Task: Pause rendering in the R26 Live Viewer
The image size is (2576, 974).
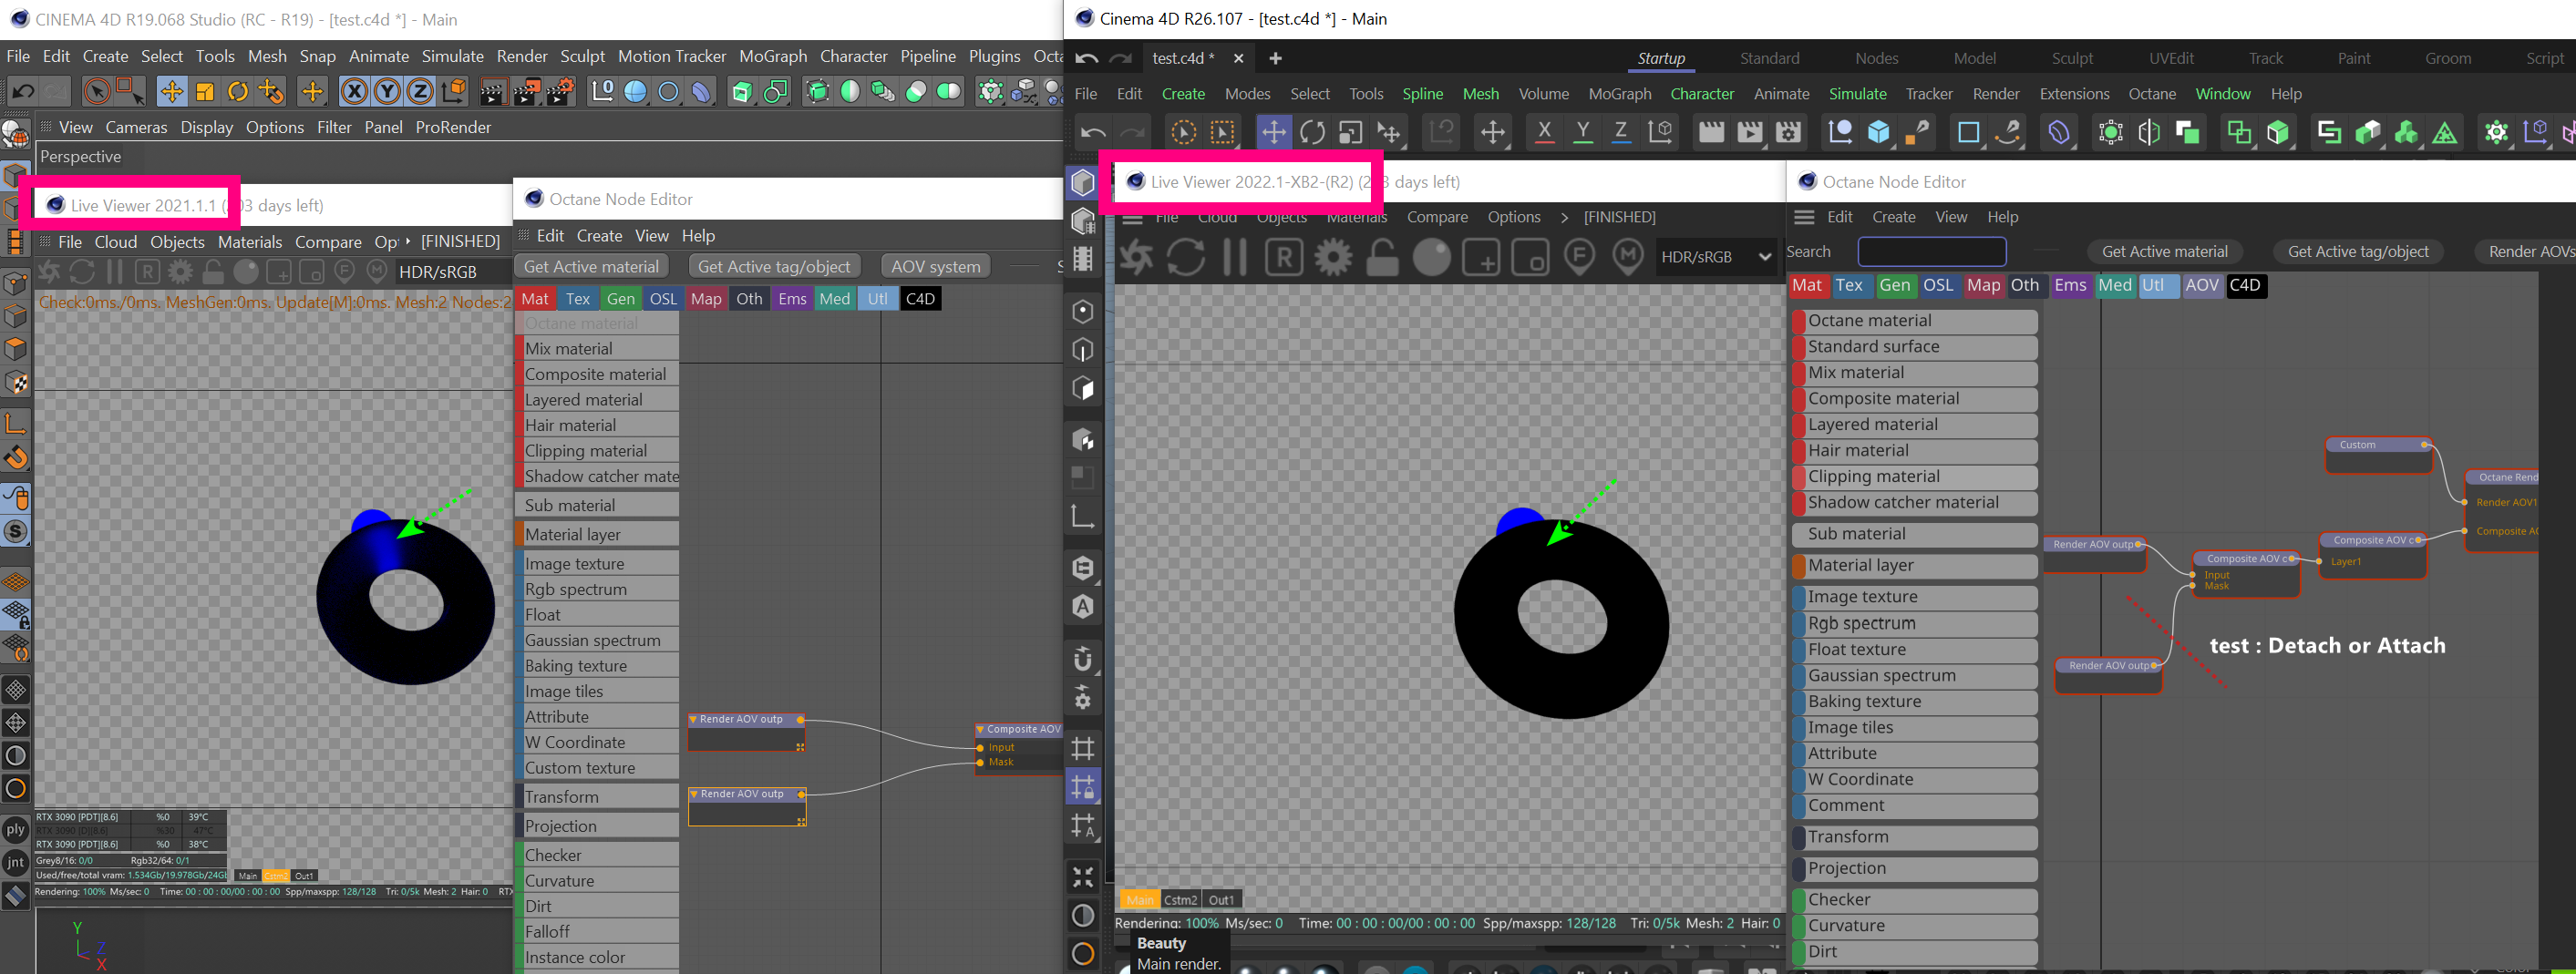Action: tap(1235, 257)
